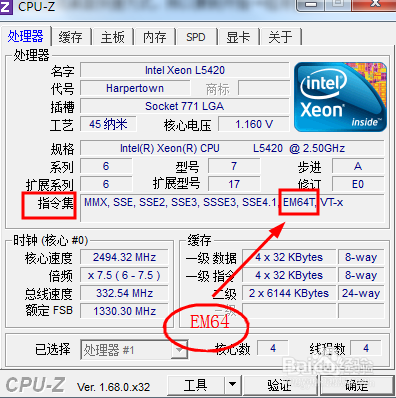
Task: Click the multiplier x 7.5 value
Action: click(x=124, y=275)
